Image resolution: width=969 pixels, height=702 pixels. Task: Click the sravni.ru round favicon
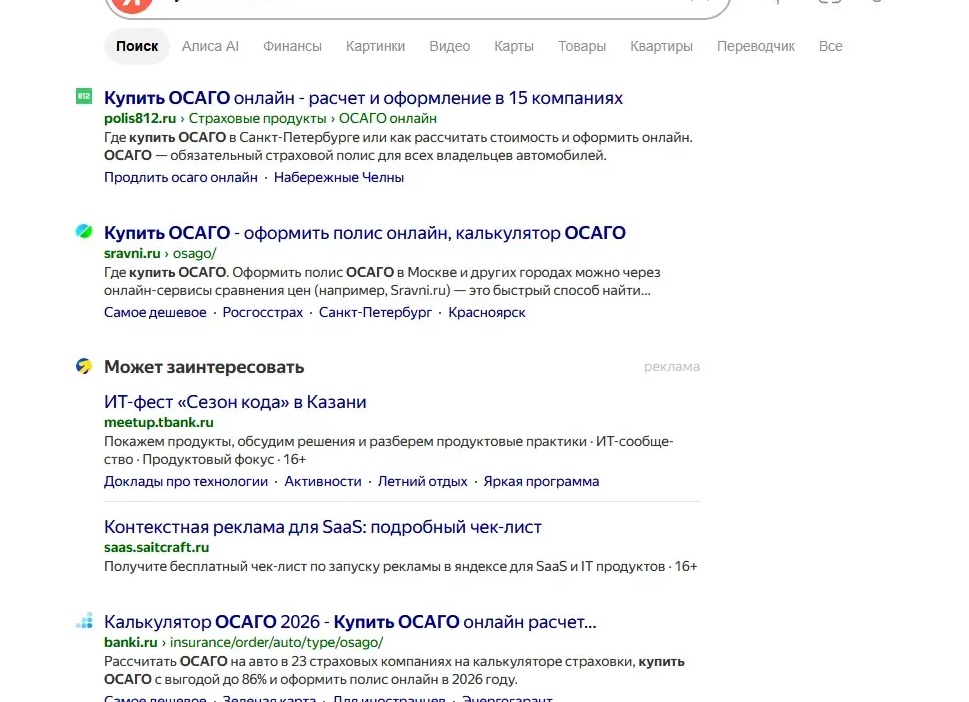click(84, 231)
